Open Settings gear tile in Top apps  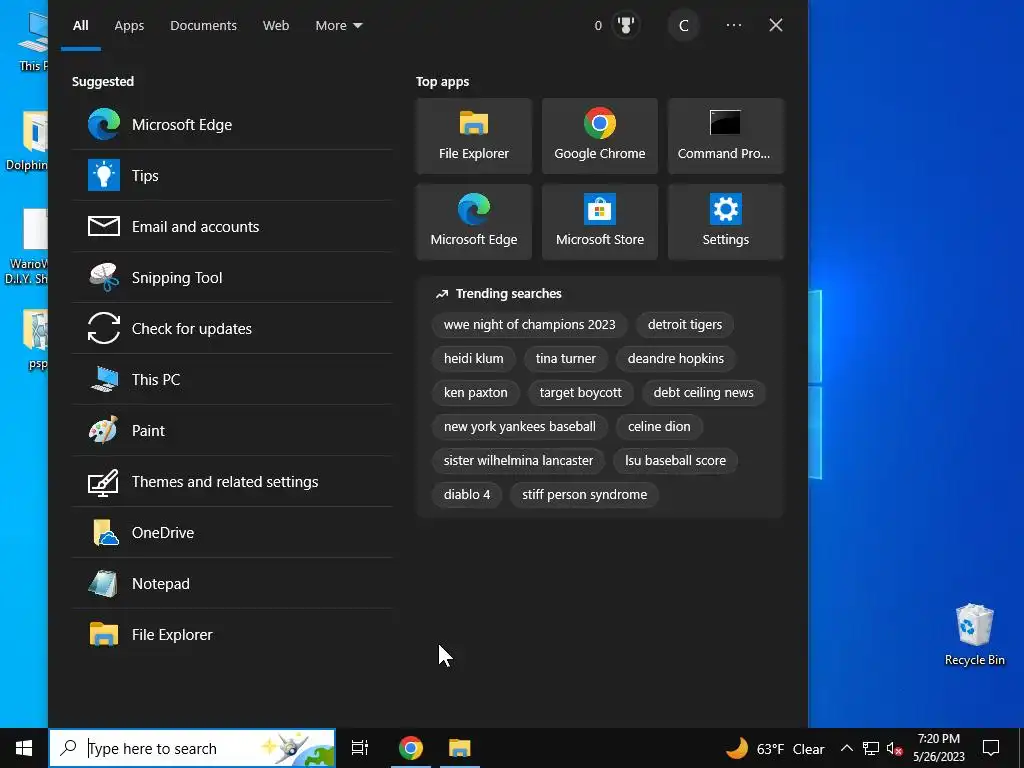point(726,222)
